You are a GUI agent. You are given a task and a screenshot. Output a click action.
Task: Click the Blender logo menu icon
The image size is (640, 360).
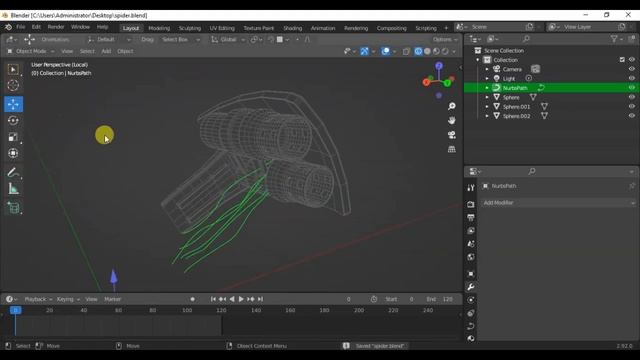click(x=8, y=27)
